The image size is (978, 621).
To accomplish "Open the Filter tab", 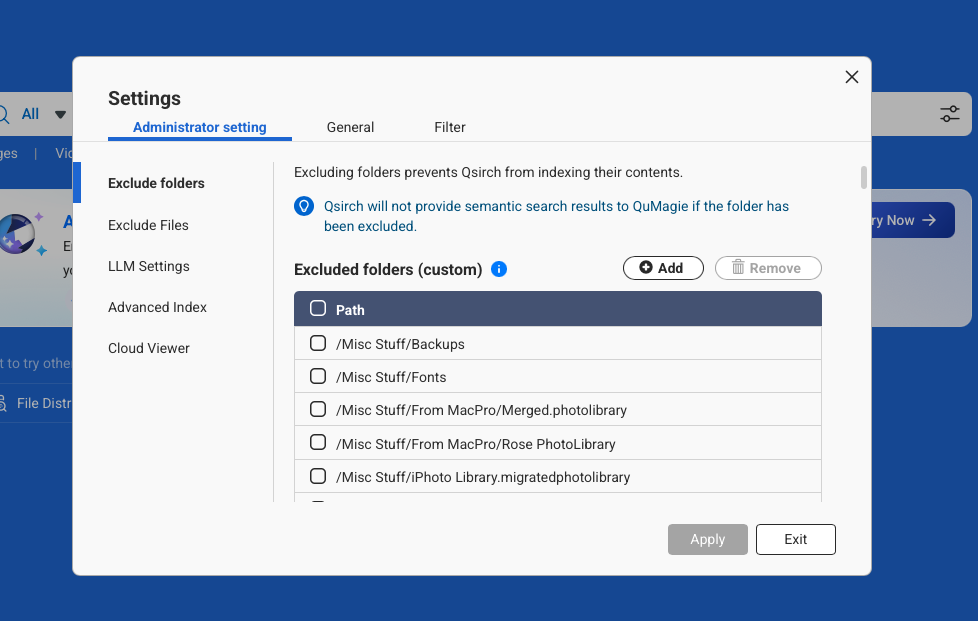I will [x=450, y=127].
